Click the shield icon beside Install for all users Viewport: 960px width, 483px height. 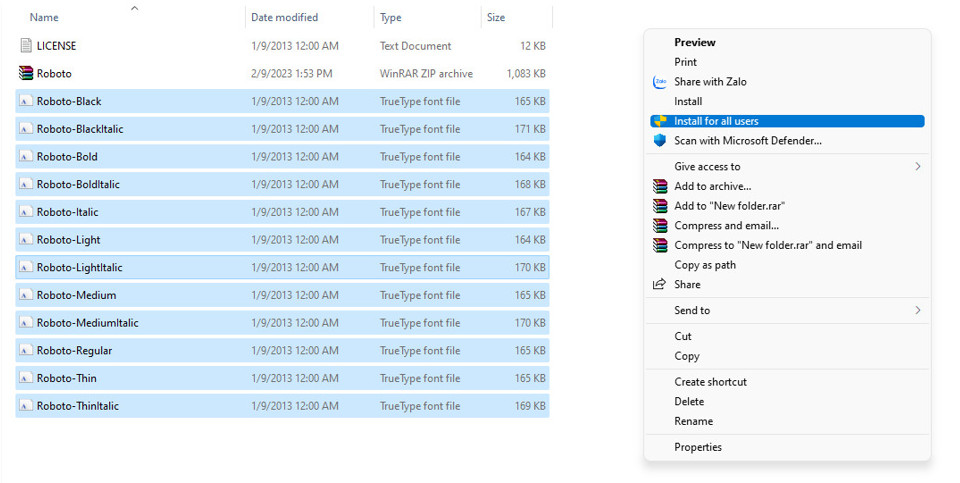click(x=659, y=121)
